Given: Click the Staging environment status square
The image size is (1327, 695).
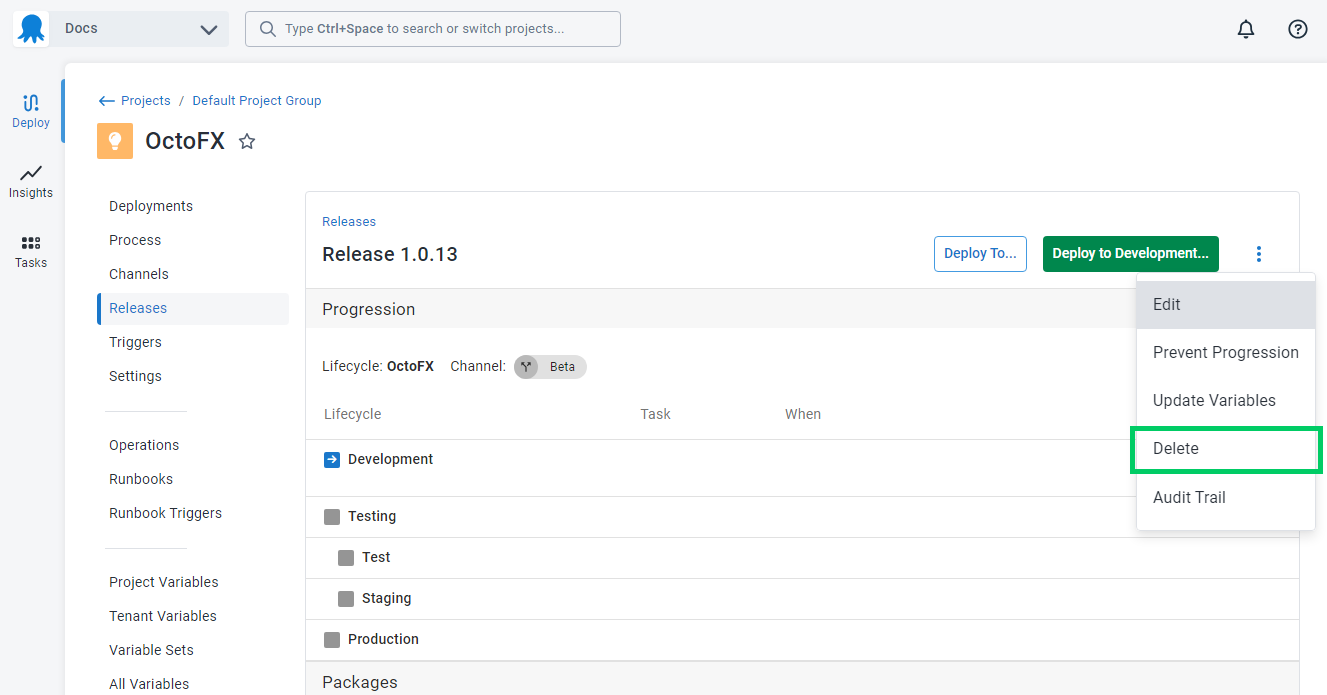Looking at the screenshot, I should coord(346,599).
